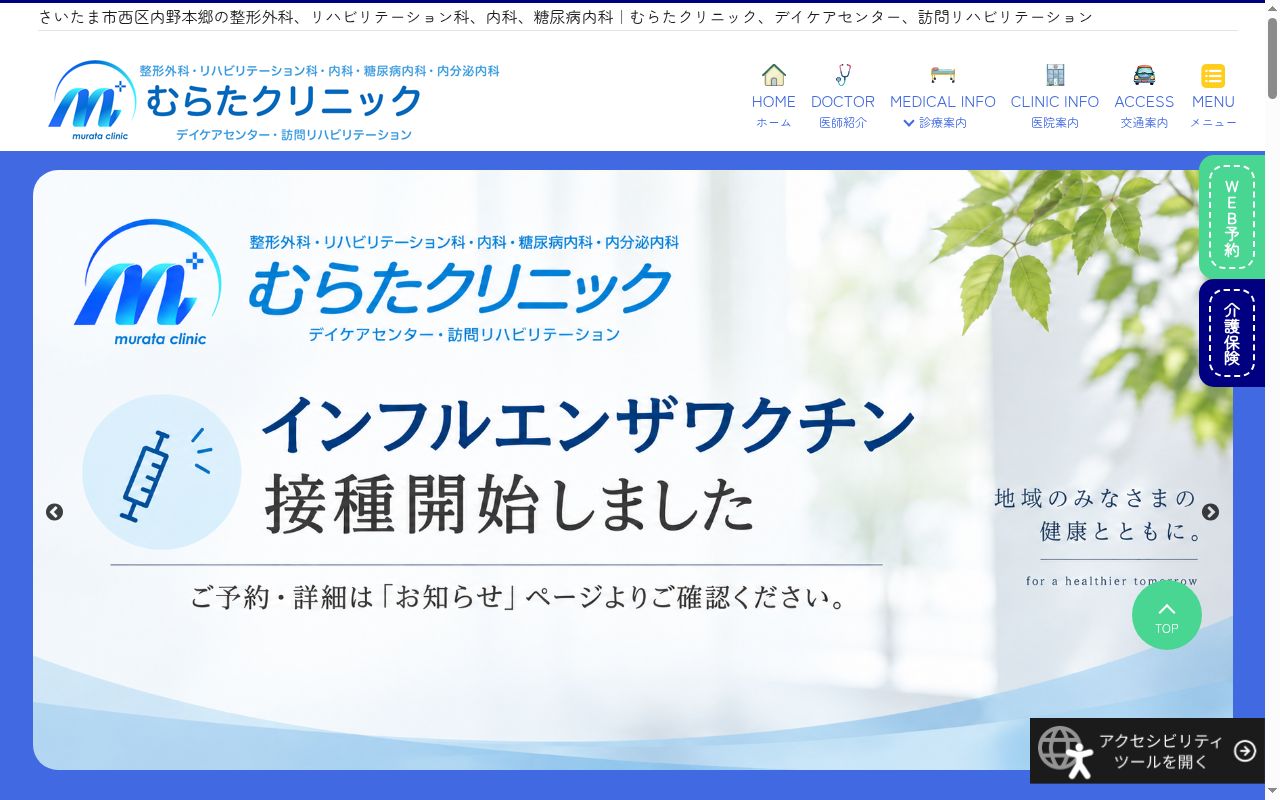
Task: Open the yellow MENU list icon
Action: (1213, 76)
